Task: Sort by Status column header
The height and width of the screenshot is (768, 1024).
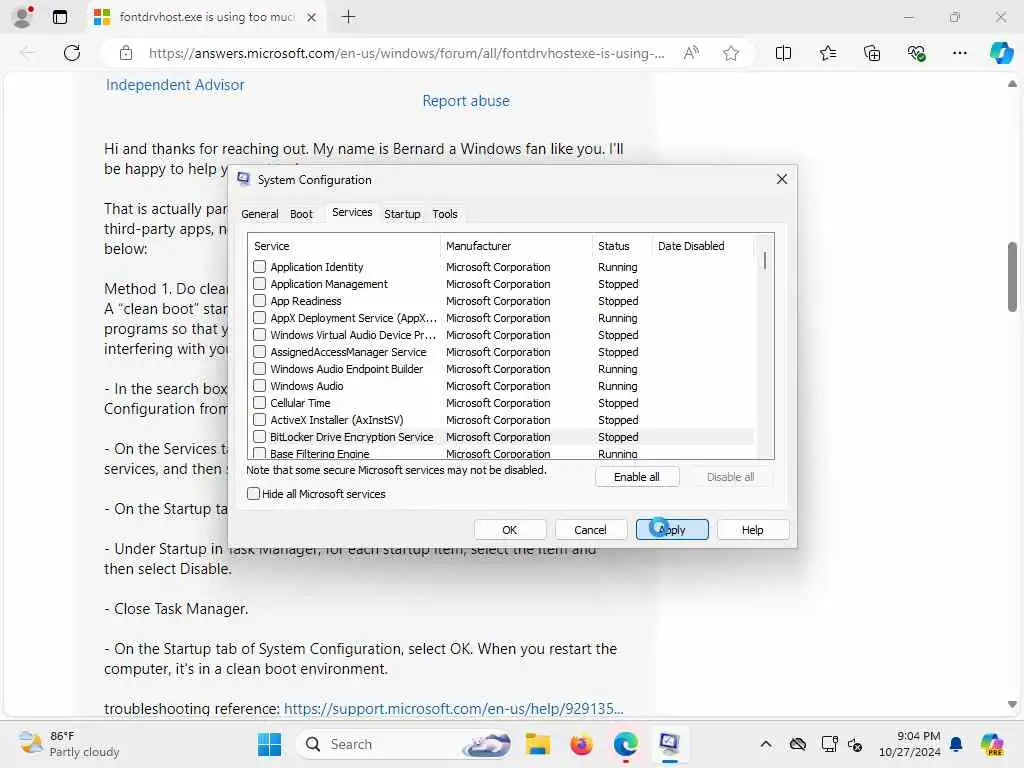Action: point(622,246)
